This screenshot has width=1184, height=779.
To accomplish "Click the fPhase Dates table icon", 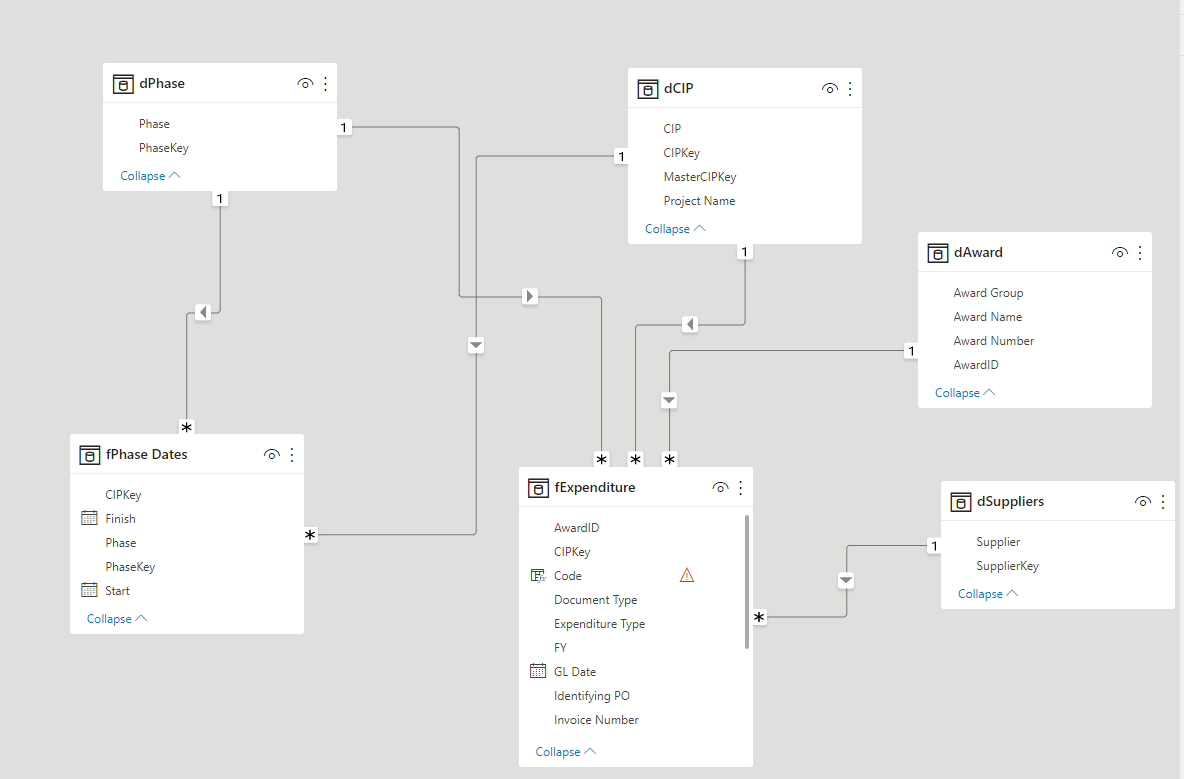I will pyautogui.click(x=90, y=454).
